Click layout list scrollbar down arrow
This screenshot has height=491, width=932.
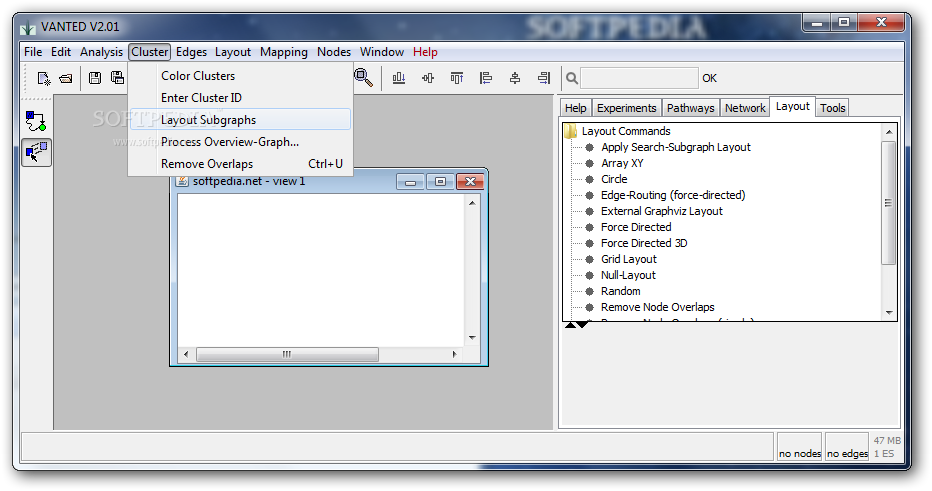[889, 313]
